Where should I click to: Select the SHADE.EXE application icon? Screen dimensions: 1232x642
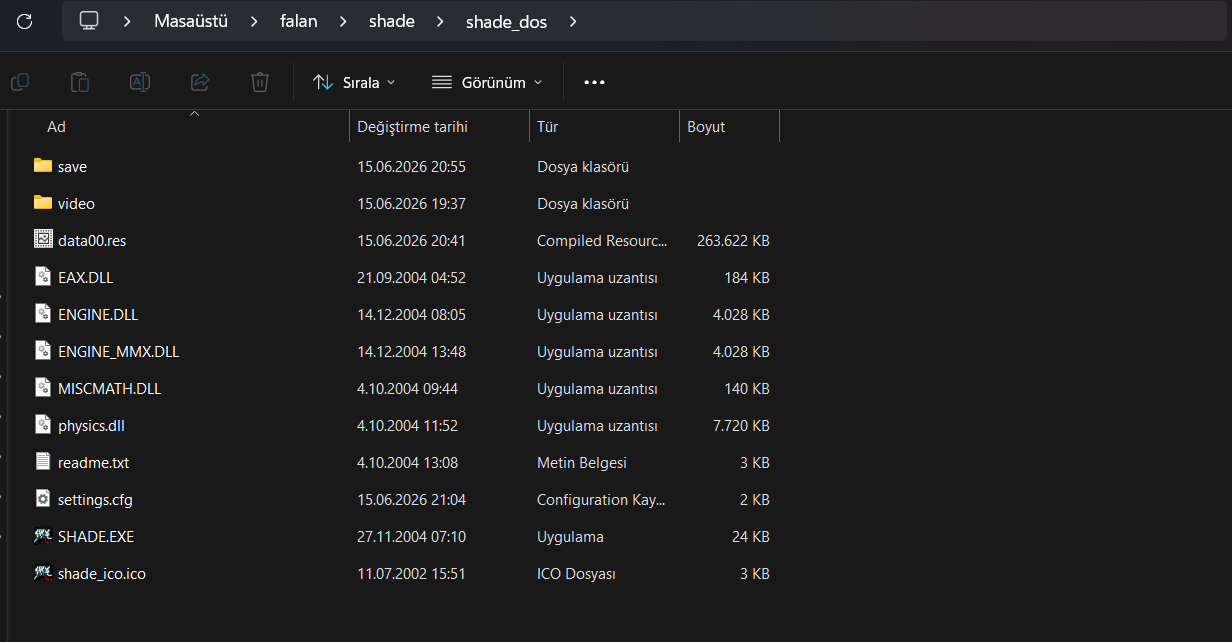tap(43, 536)
